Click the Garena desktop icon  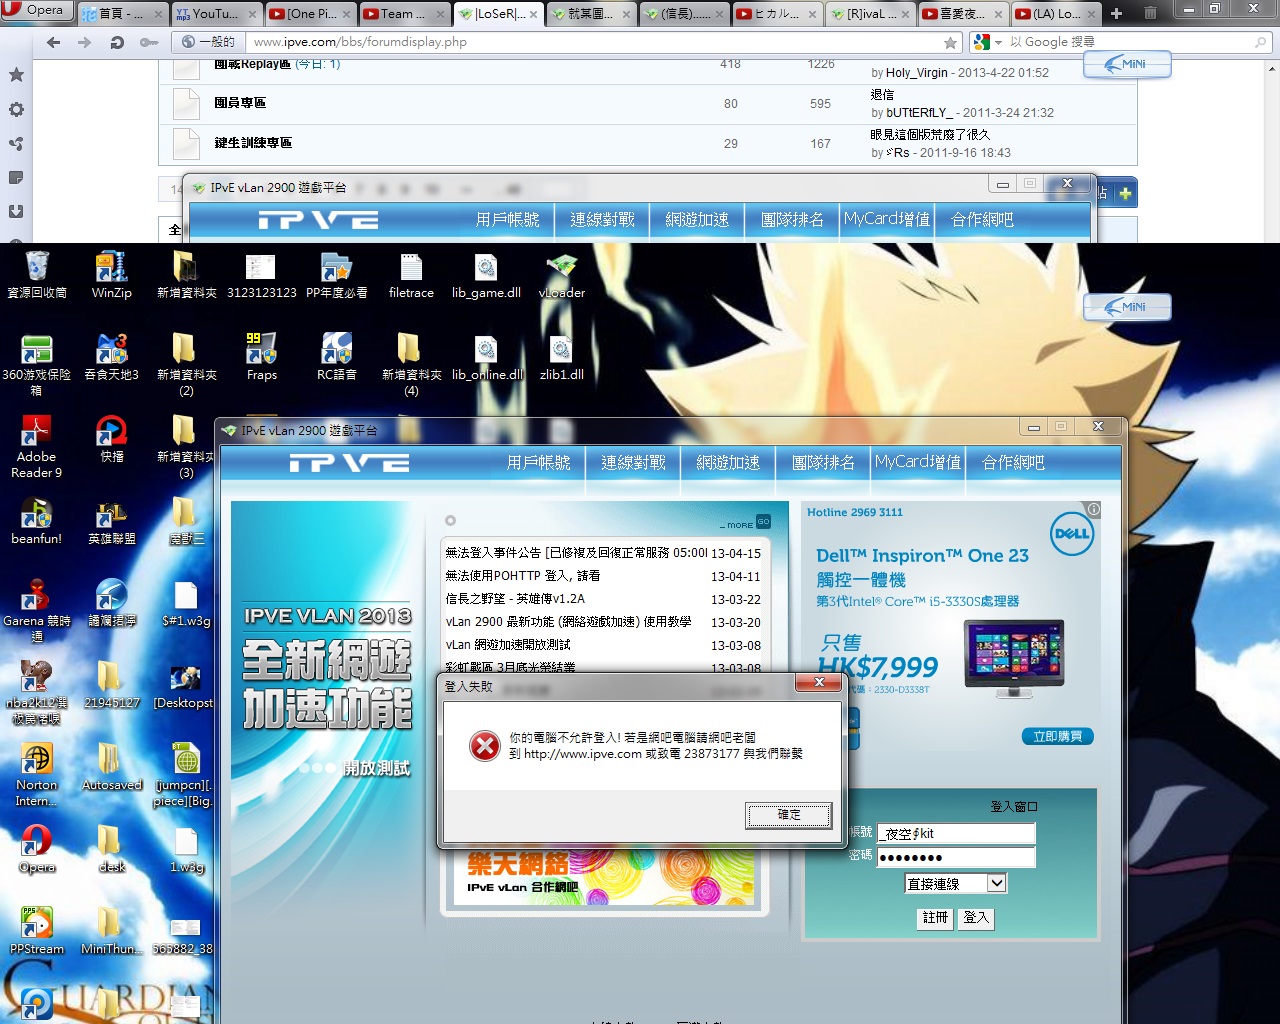click(36, 596)
